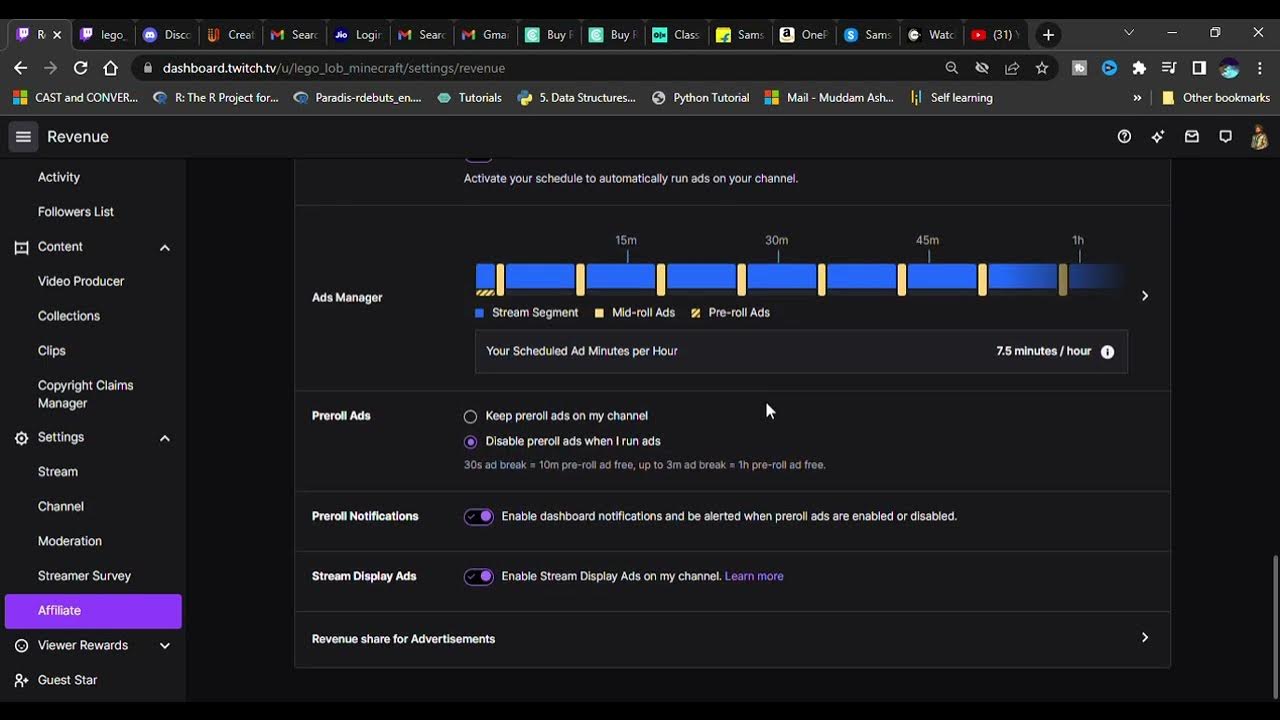The image size is (1280, 720).
Task: Select Keep preroll ads on my channel
Action: tap(470, 416)
